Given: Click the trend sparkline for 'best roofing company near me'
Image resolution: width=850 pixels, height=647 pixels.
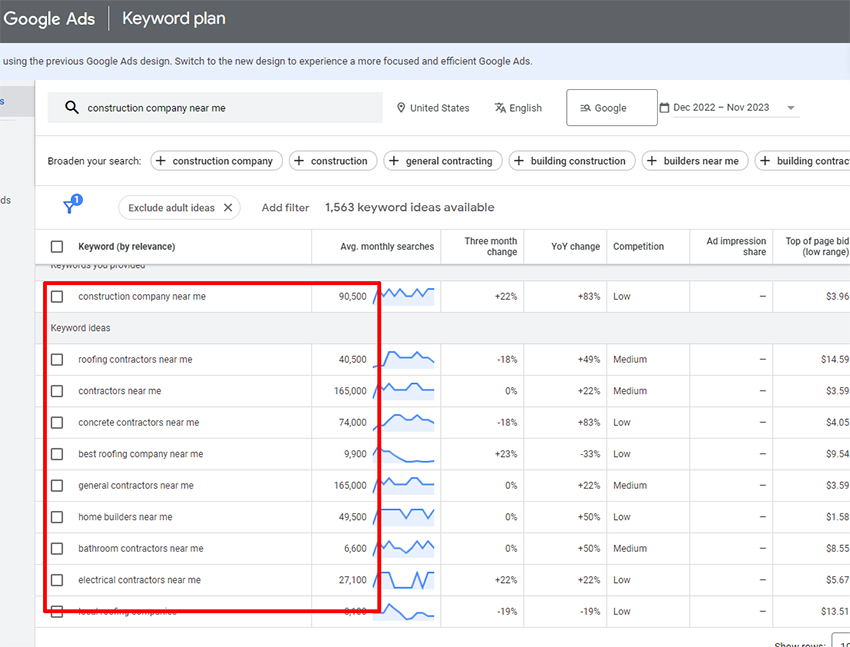Looking at the screenshot, I should click(x=404, y=454).
